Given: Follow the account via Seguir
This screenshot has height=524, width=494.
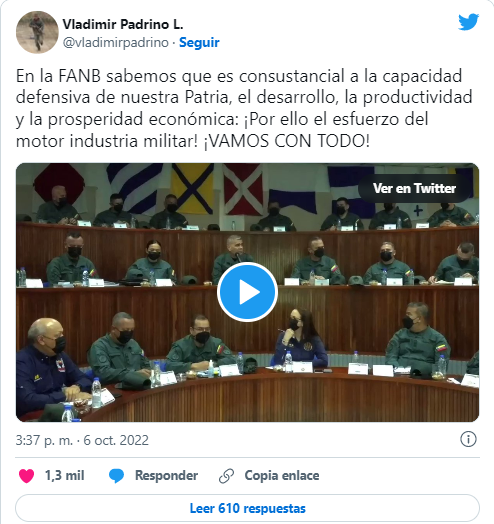Looking at the screenshot, I should pyautogui.click(x=199, y=42).
